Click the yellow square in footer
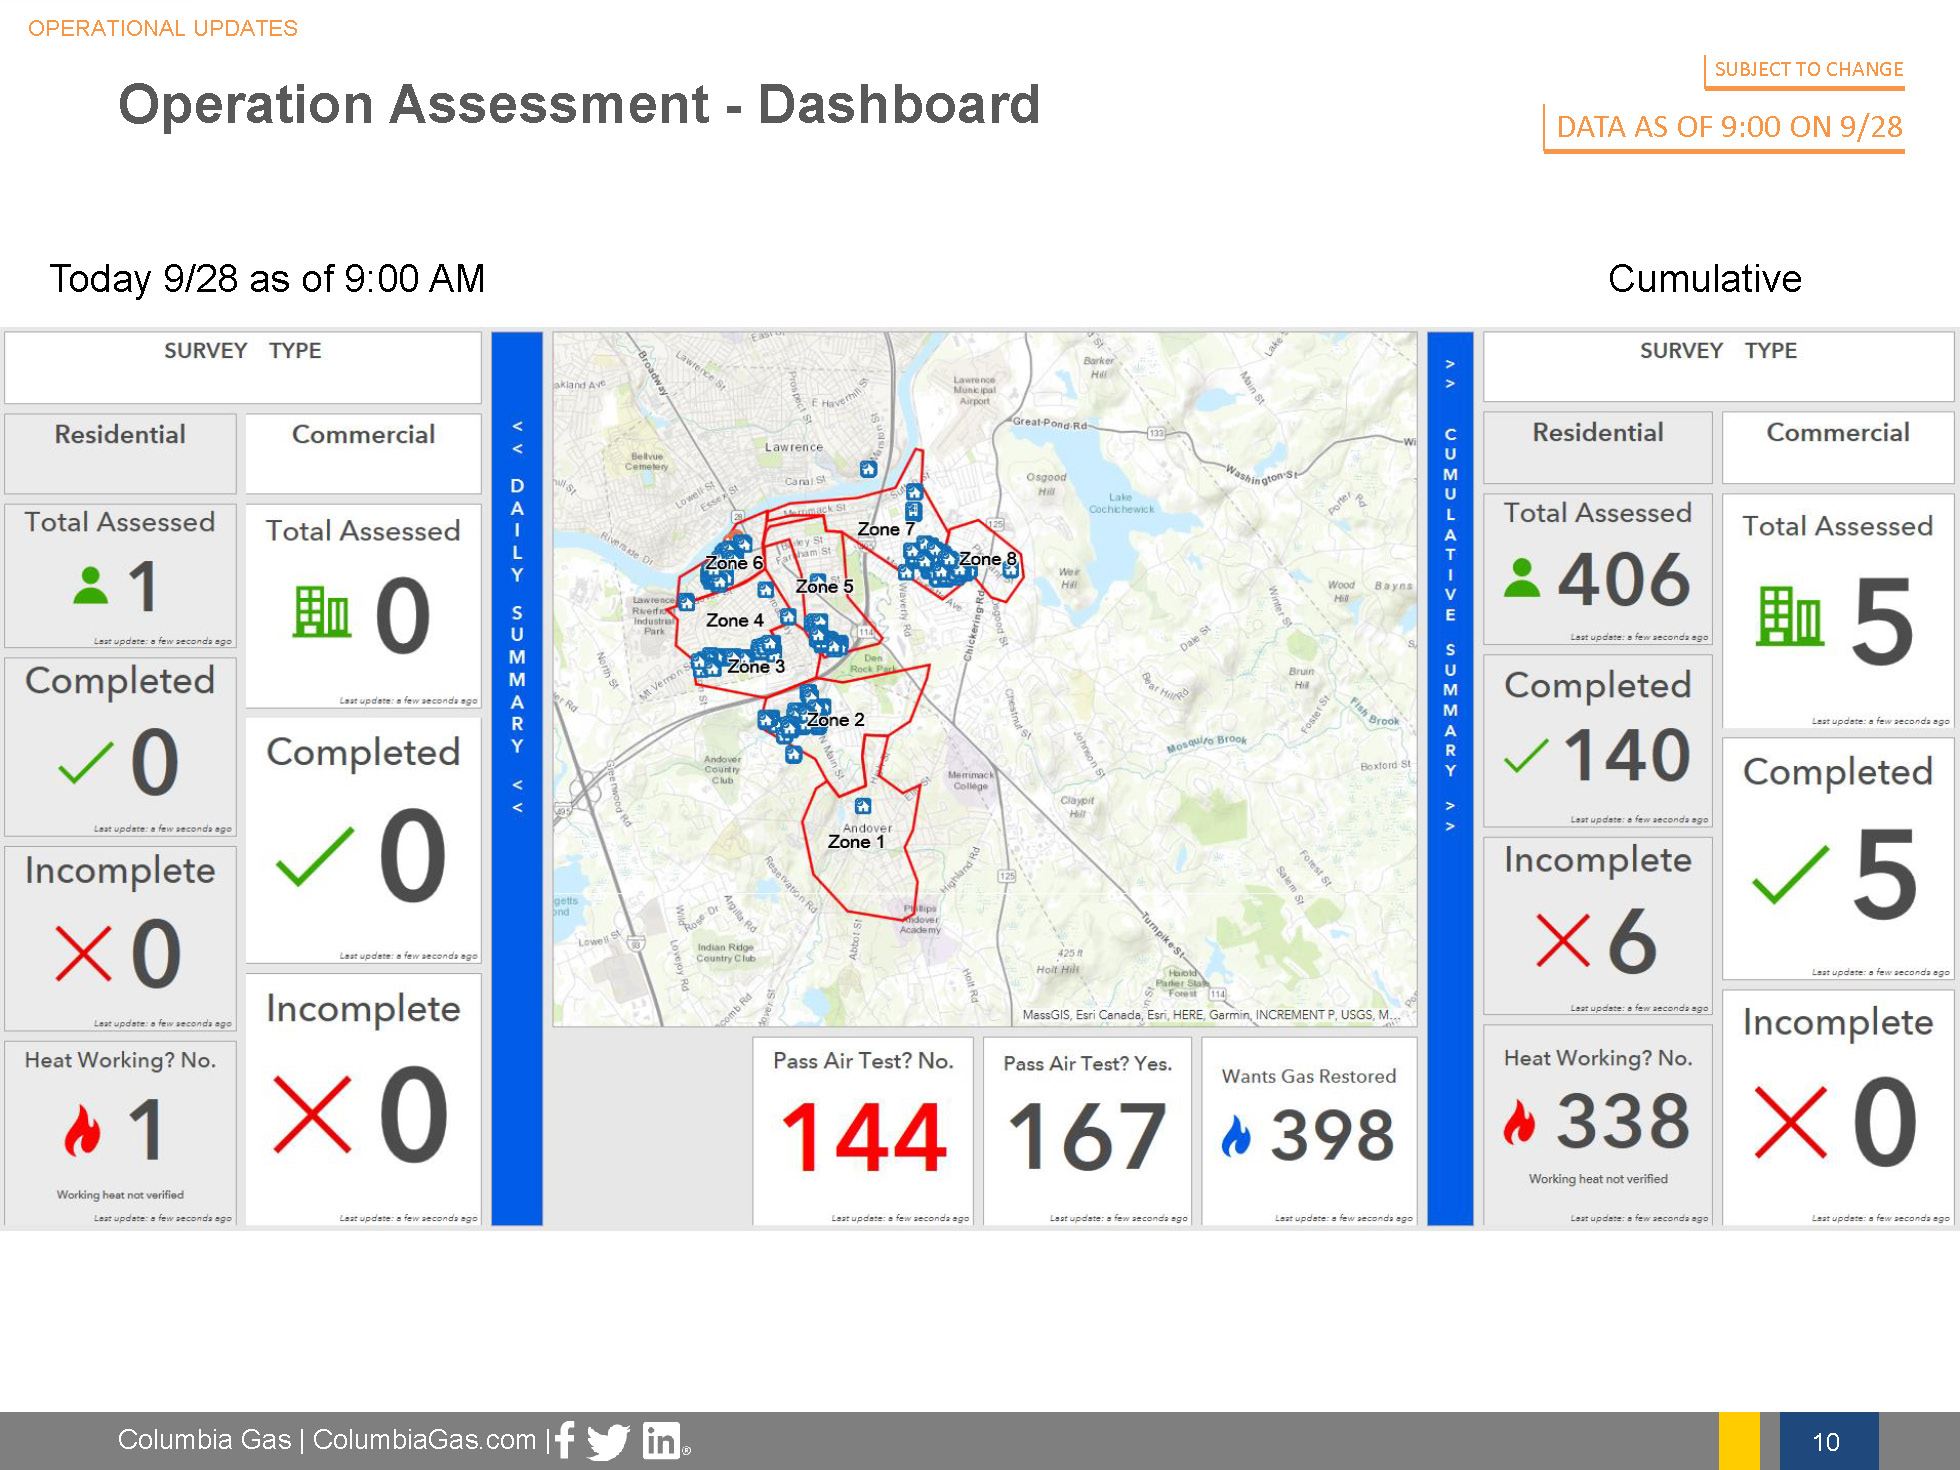 pyautogui.click(x=1739, y=1440)
